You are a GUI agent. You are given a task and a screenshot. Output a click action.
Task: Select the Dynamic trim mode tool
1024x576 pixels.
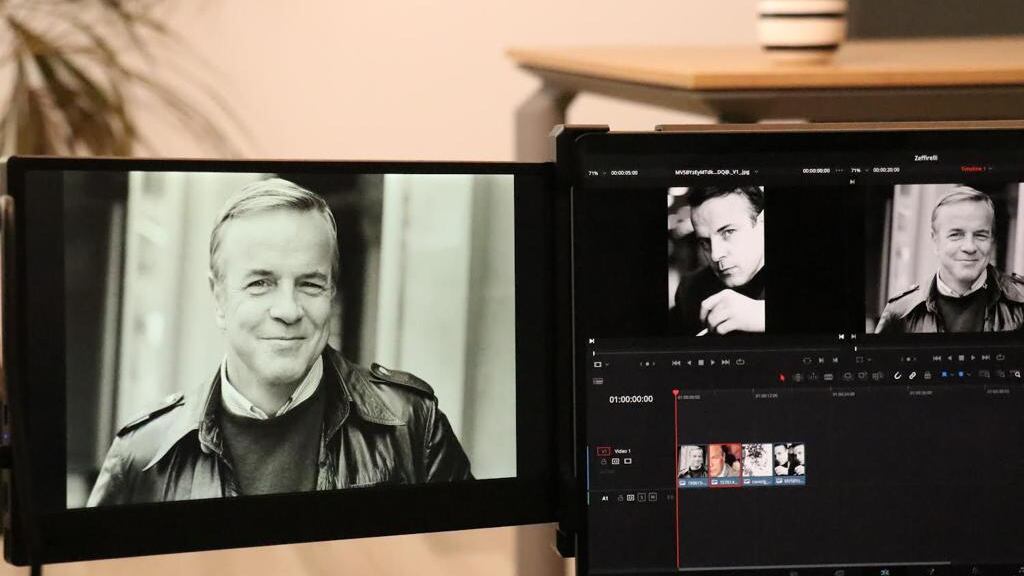click(813, 377)
